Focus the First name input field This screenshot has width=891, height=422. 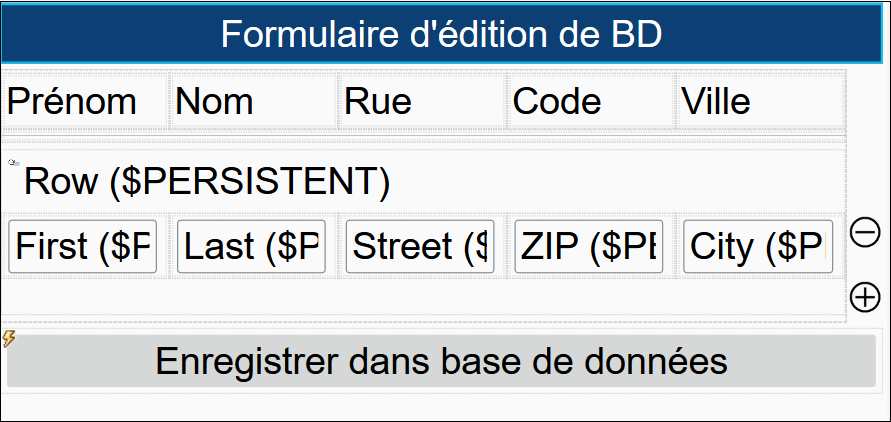tap(83, 246)
